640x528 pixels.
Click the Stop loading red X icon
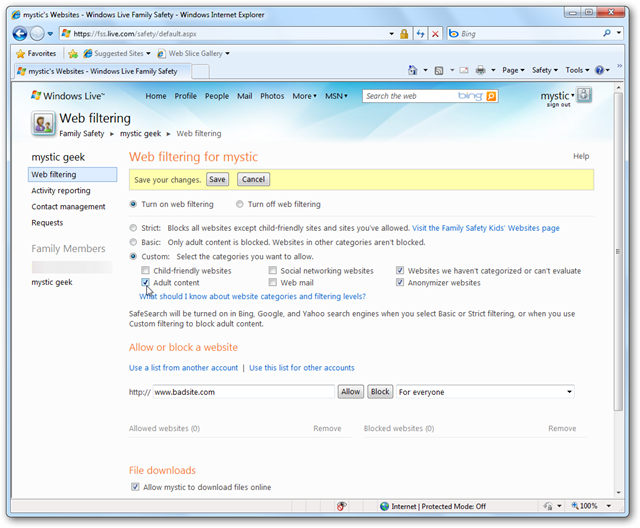point(436,34)
